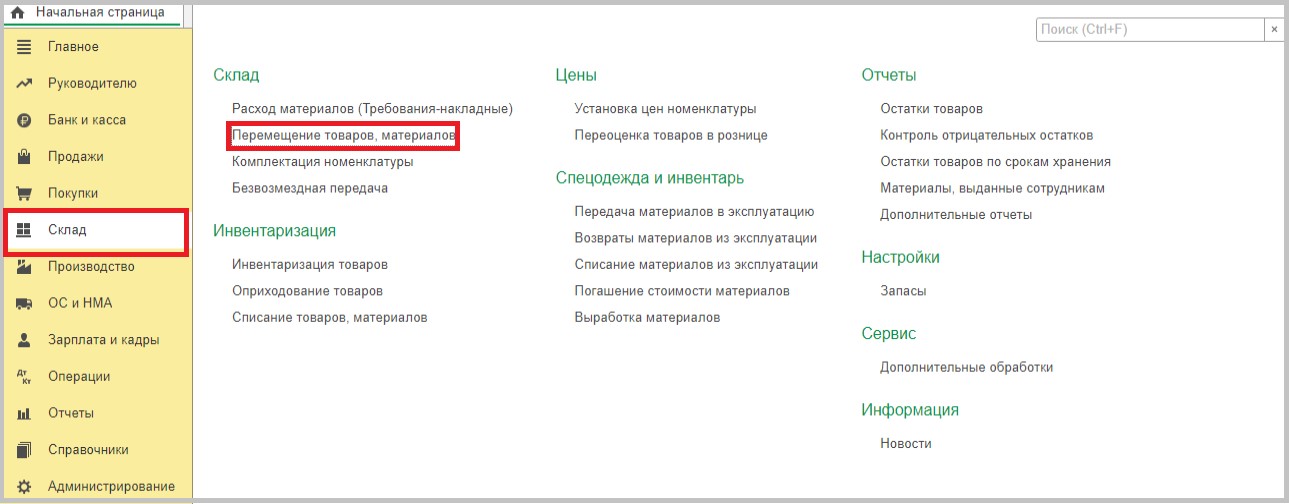Open the Зарплата и кадры section
Image resolution: width=1289 pixels, height=504 pixels.
104,340
